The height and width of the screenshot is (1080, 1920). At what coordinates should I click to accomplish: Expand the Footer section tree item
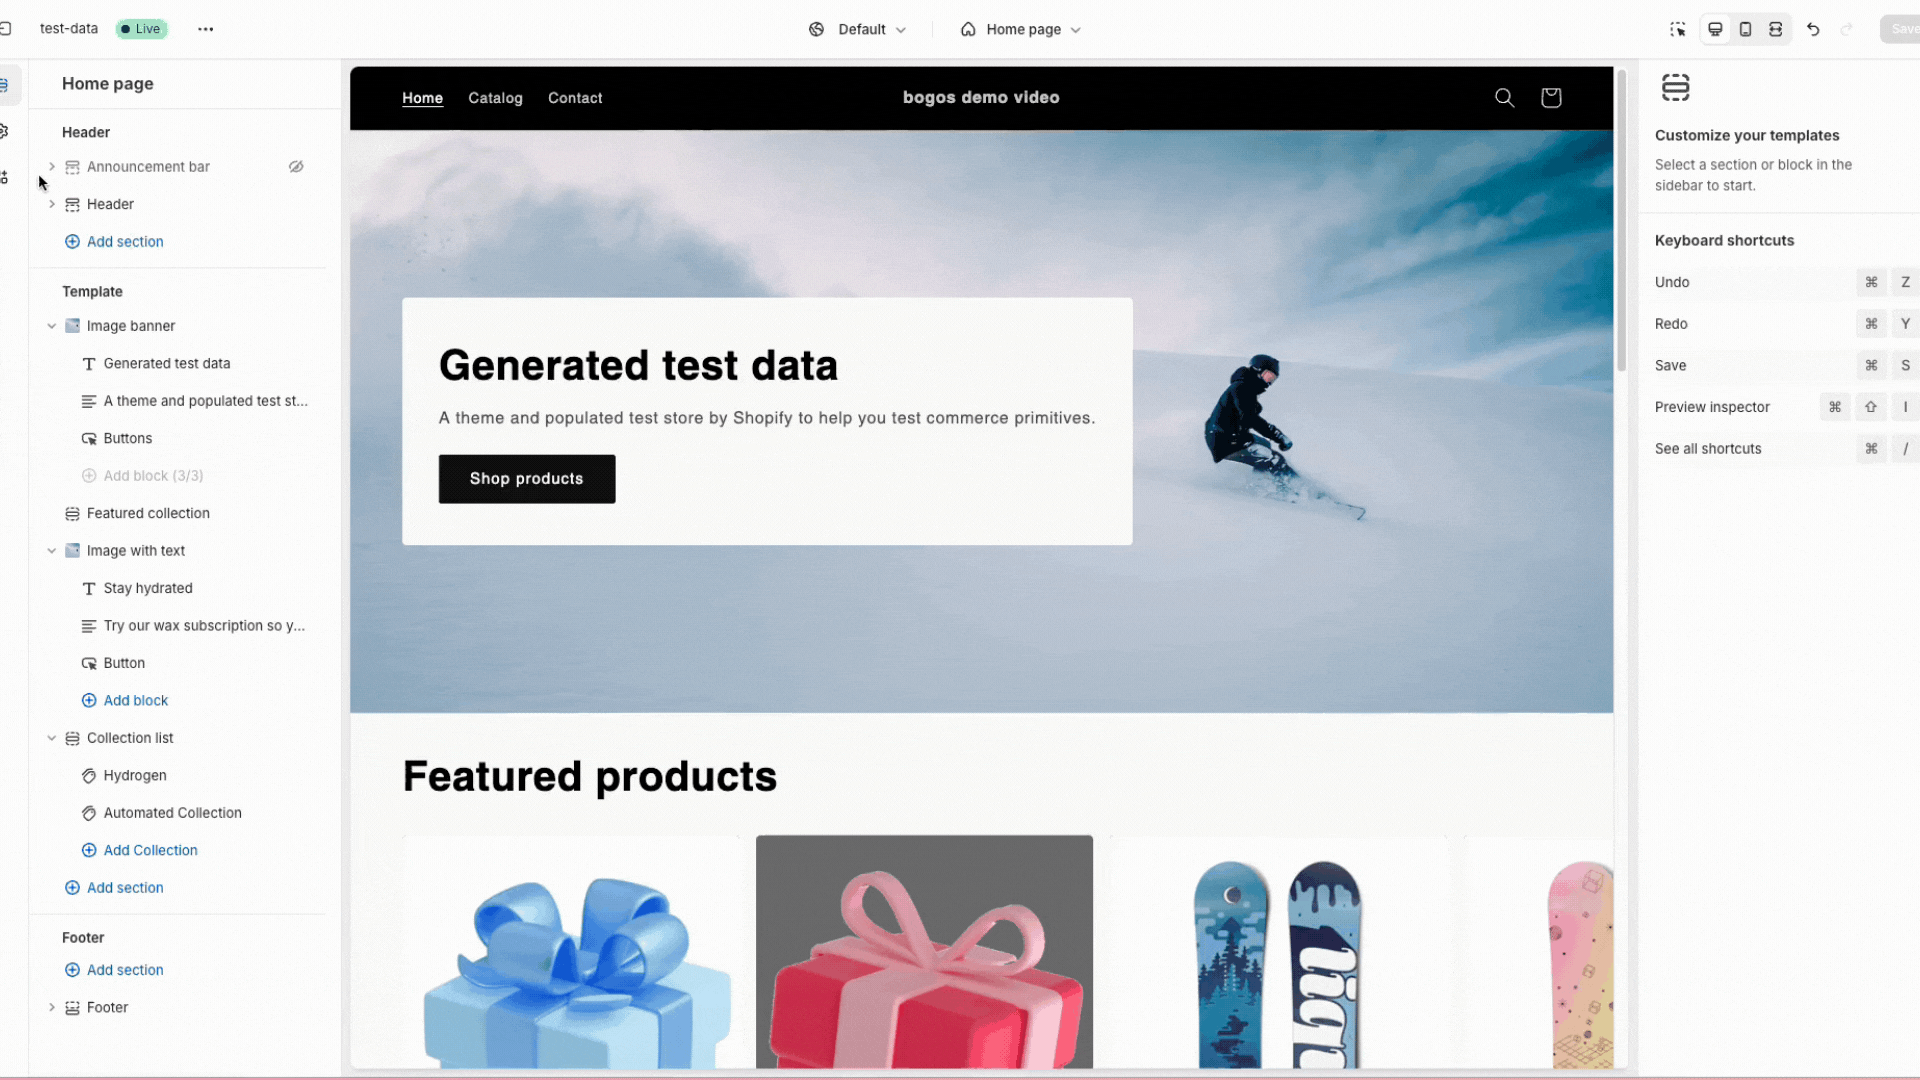tap(52, 1008)
